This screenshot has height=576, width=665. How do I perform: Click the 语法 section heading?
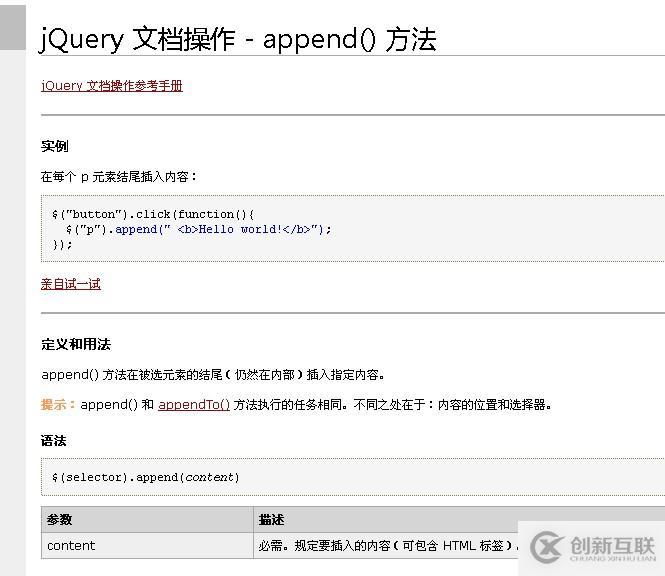point(53,441)
